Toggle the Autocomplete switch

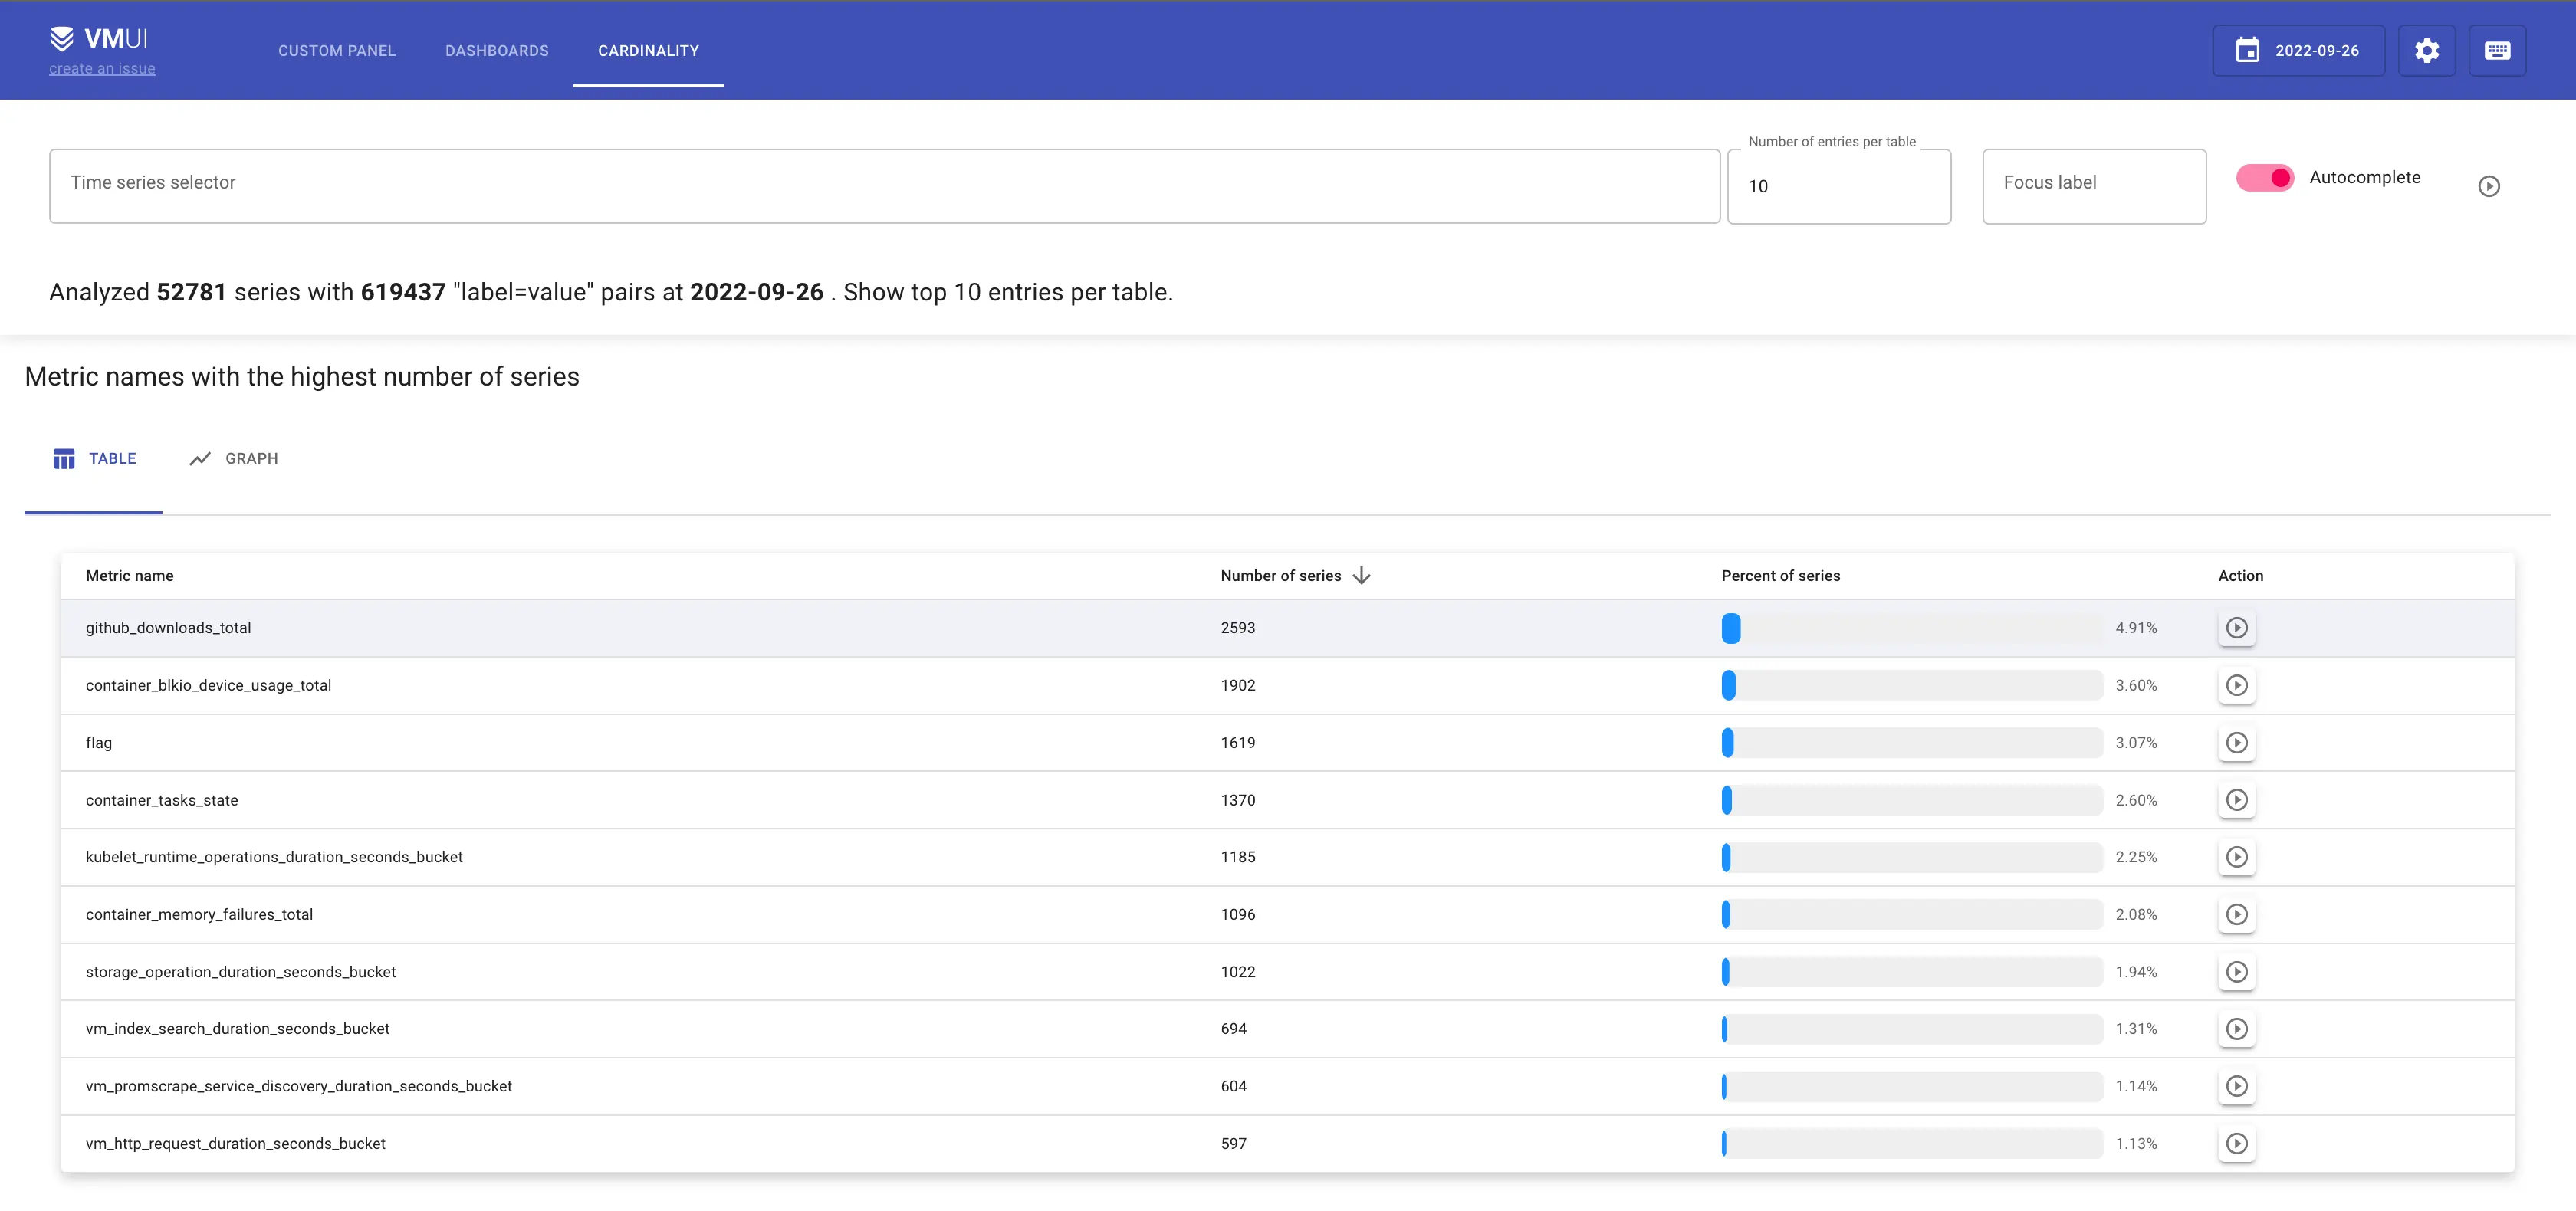(x=2265, y=178)
